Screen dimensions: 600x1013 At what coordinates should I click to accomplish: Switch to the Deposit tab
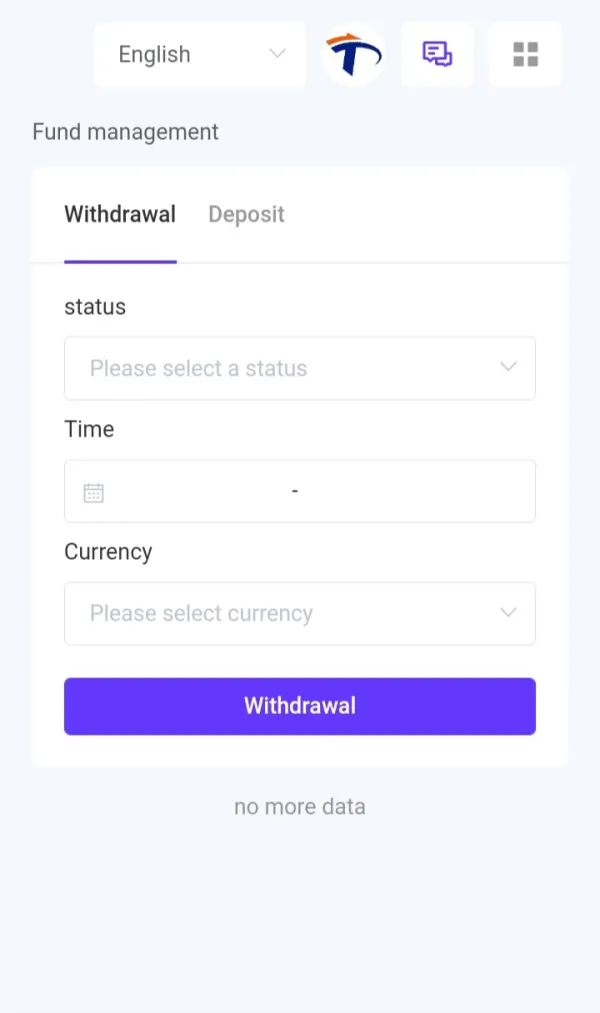tap(246, 214)
